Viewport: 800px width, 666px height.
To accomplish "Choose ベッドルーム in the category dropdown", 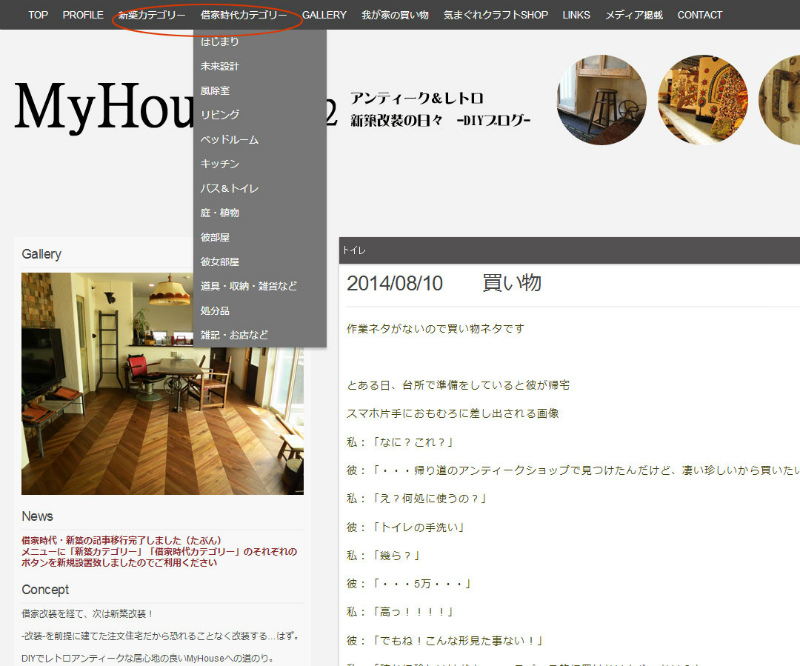I will (229, 140).
